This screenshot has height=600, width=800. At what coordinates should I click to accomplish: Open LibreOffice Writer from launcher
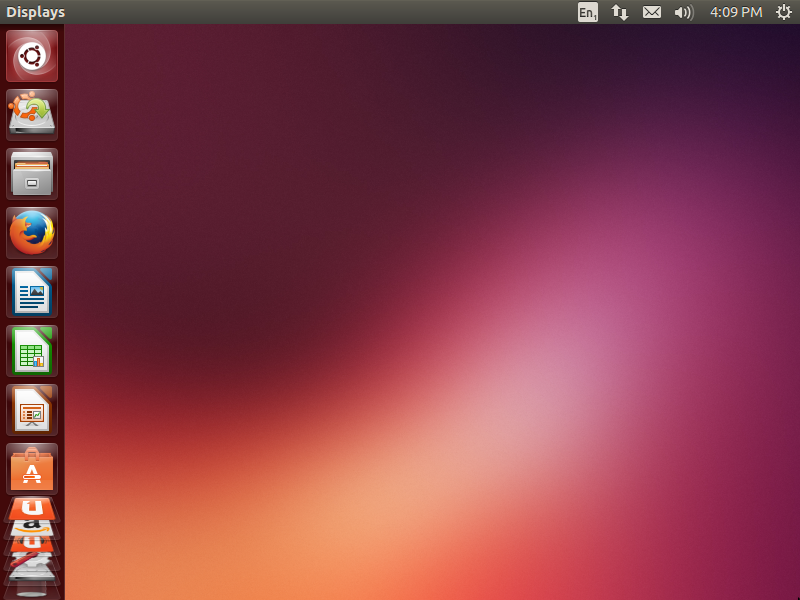pos(32,291)
